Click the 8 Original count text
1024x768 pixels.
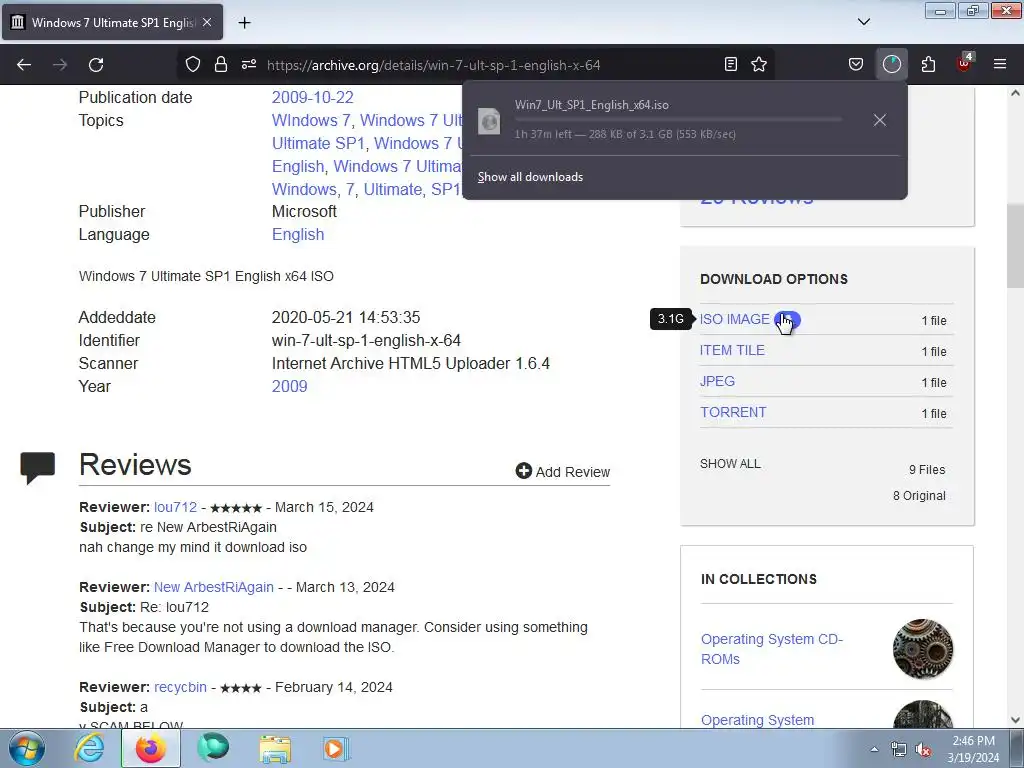920,496
